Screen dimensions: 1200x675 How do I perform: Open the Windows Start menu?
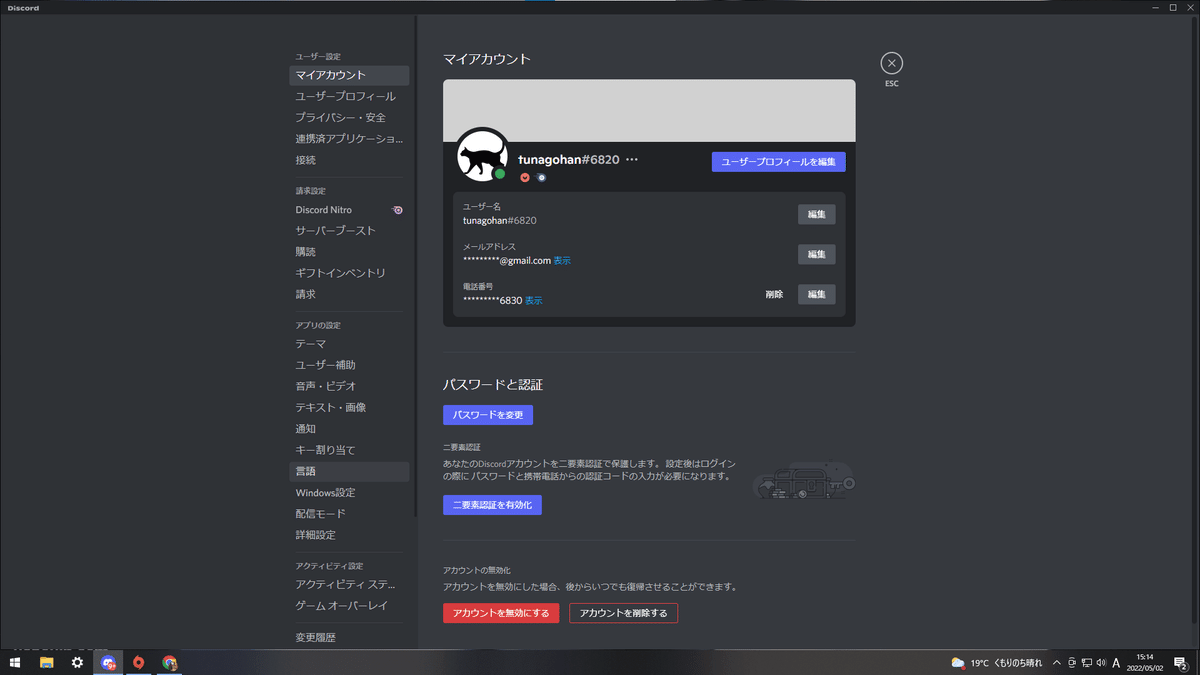coord(15,662)
